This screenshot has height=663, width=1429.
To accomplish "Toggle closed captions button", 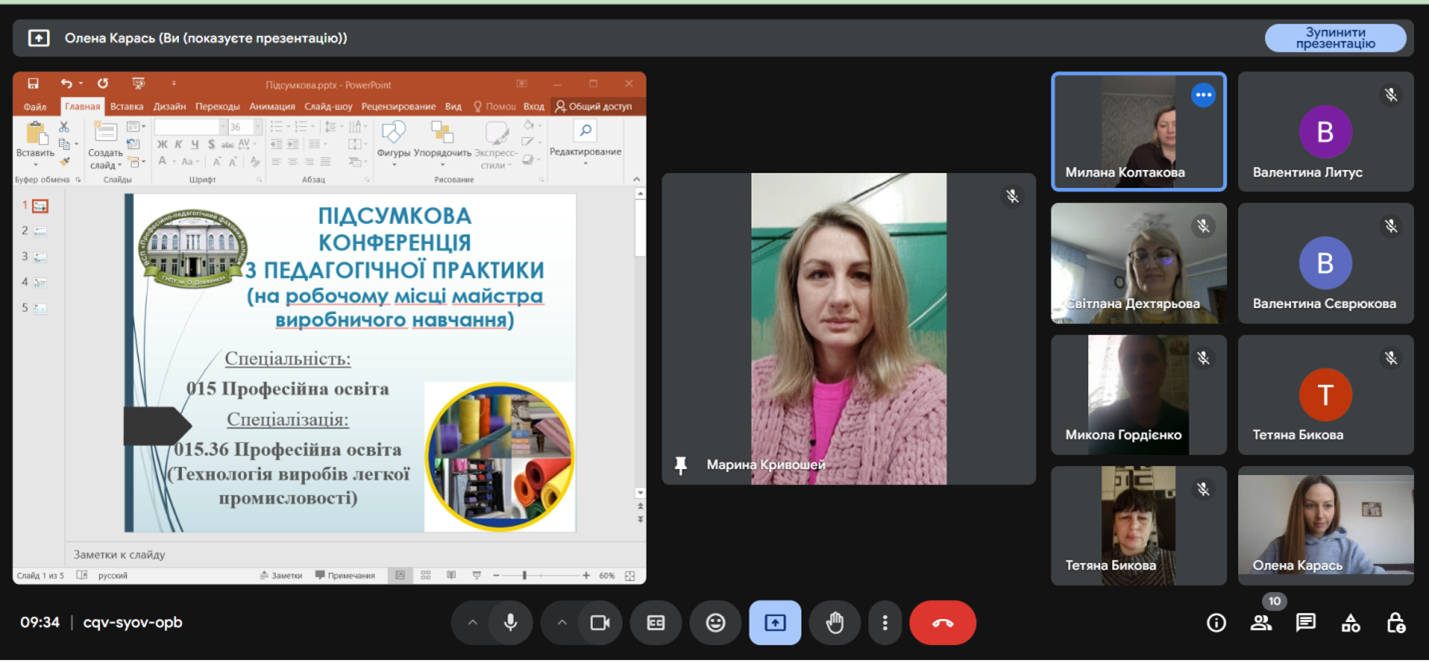I will 656,623.
